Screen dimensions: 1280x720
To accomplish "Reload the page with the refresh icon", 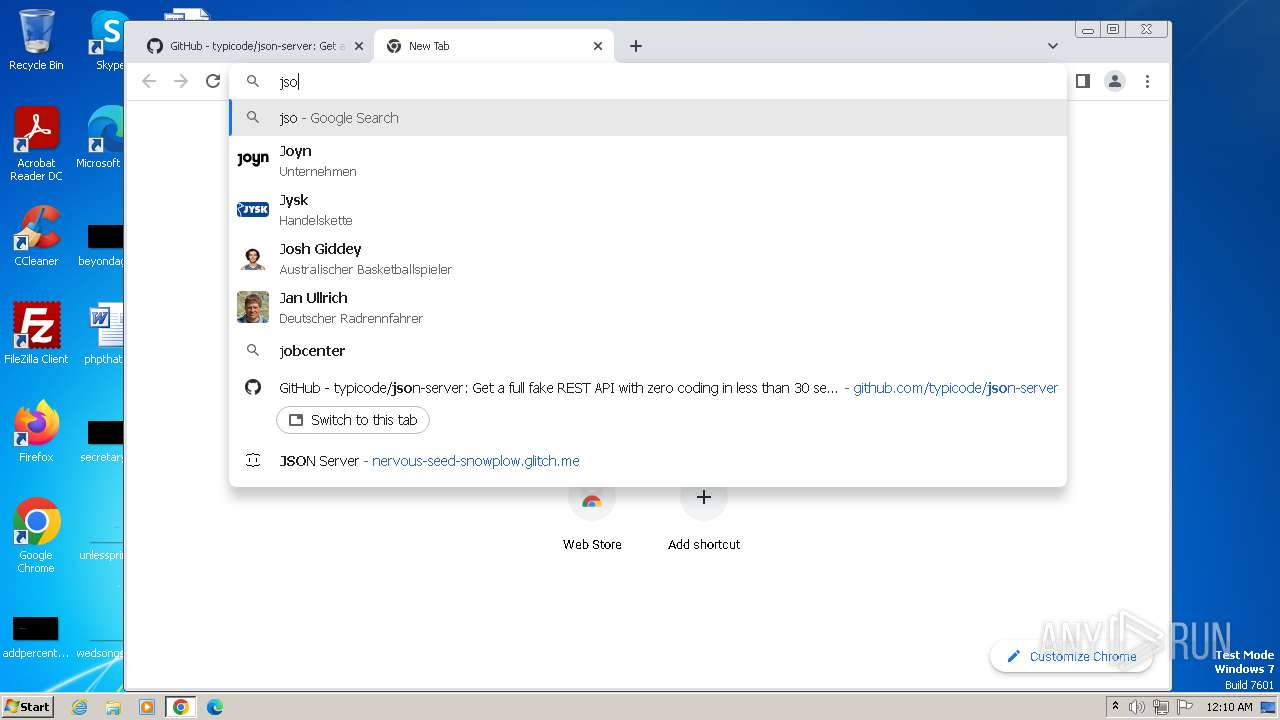I will tap(213, 81).
